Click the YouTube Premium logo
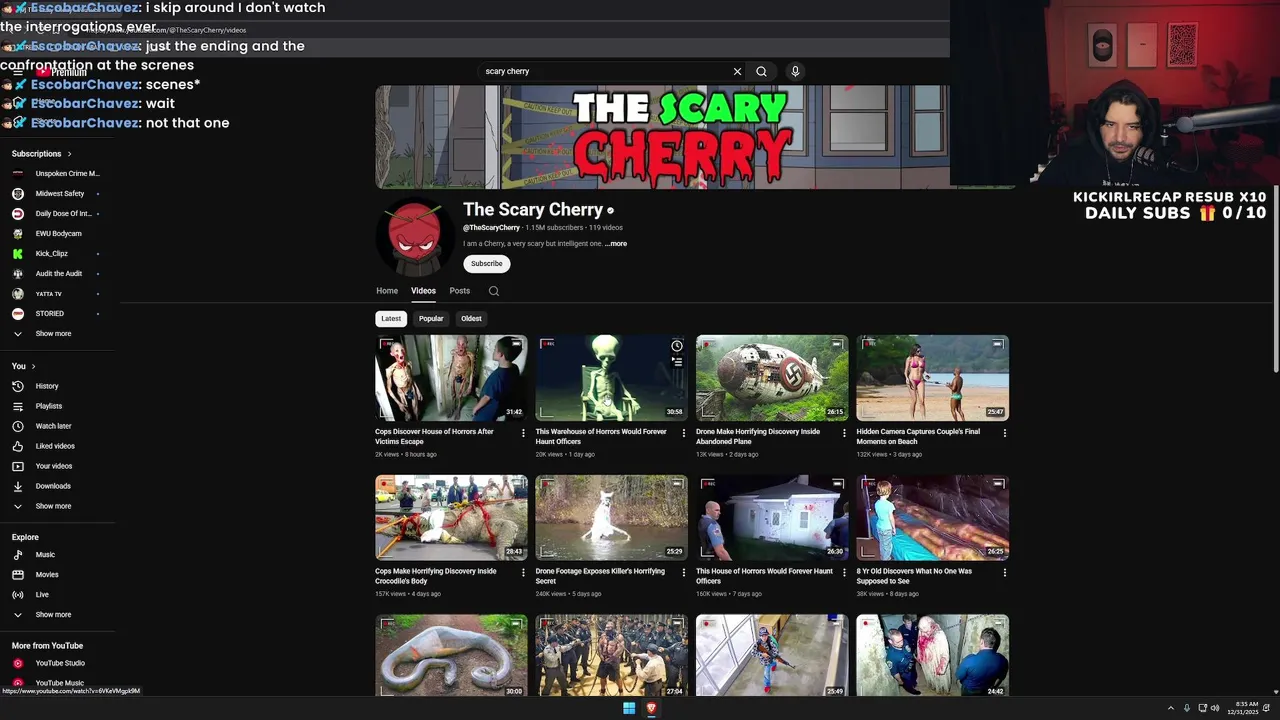The height and width of the screenshot is (720, 1280). coord(62,72)
